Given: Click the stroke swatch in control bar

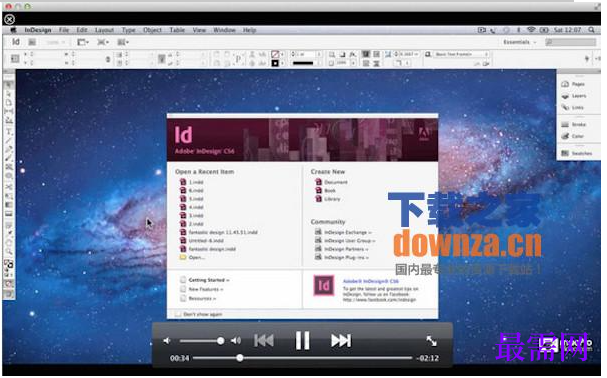Looking at the screenshot, I should coord(275,63).
